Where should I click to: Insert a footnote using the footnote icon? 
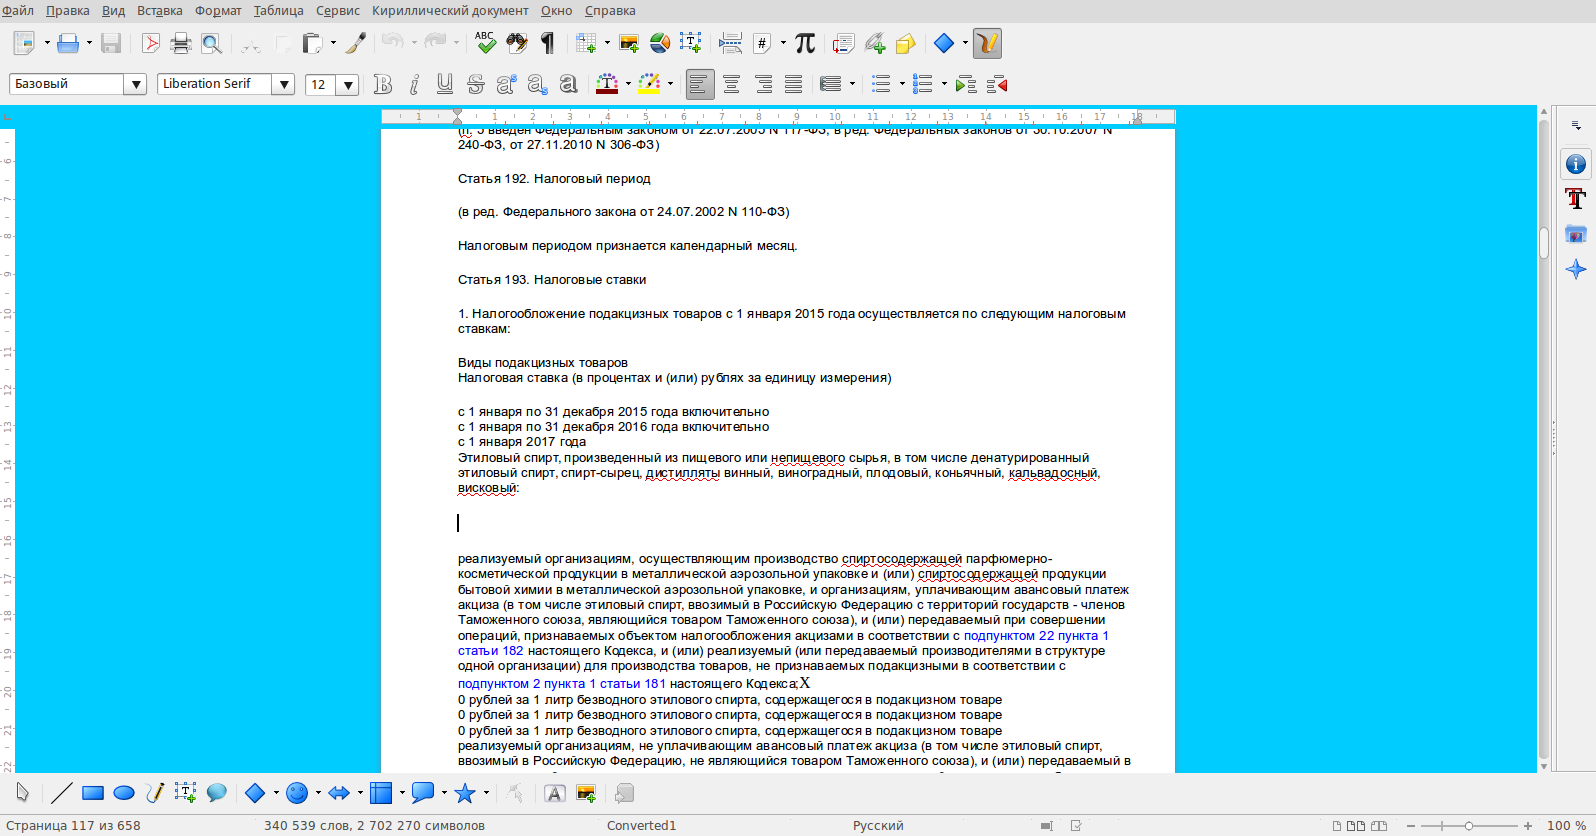pos(843,43)
